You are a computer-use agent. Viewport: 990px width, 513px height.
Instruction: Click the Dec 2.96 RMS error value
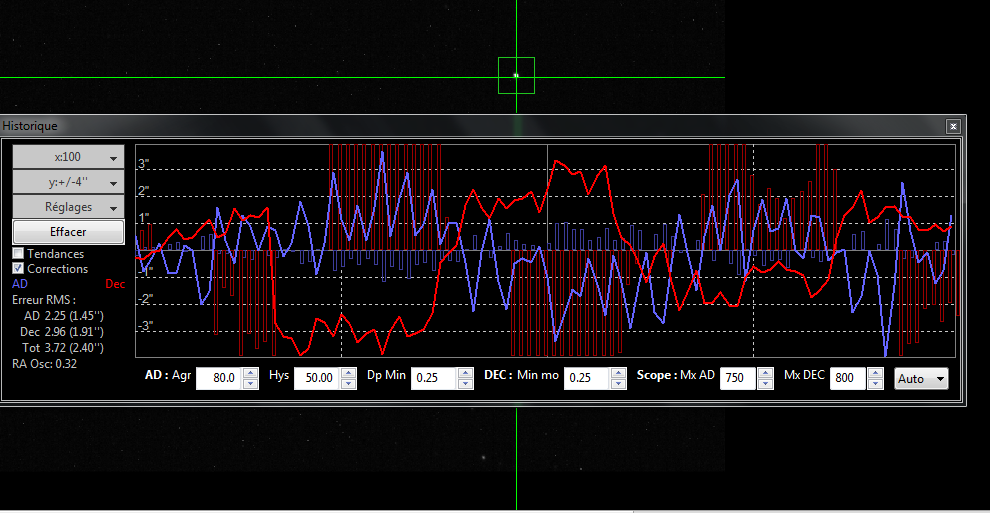pyautogui.click(x=62, y=331)
